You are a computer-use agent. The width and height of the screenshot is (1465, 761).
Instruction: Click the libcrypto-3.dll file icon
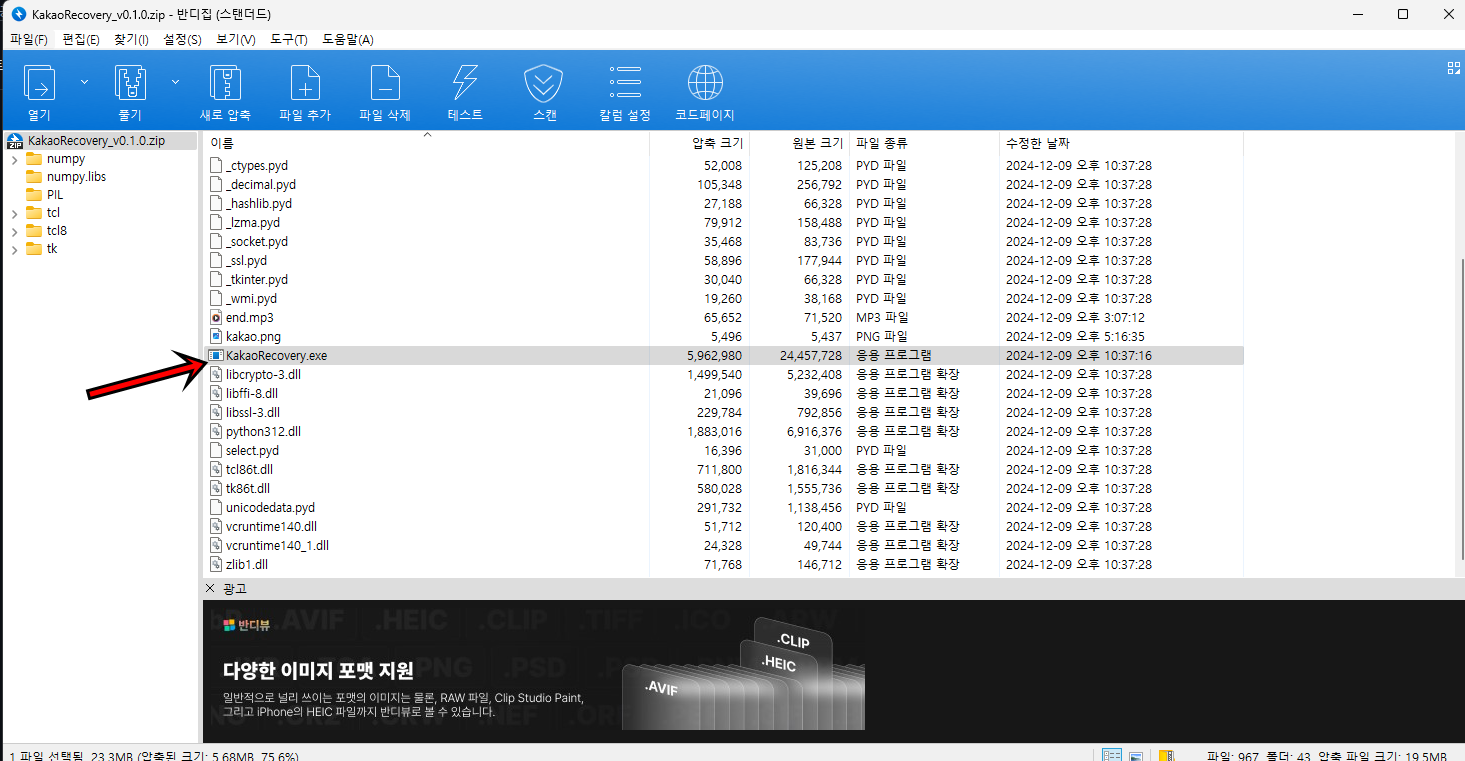point(217,374)
